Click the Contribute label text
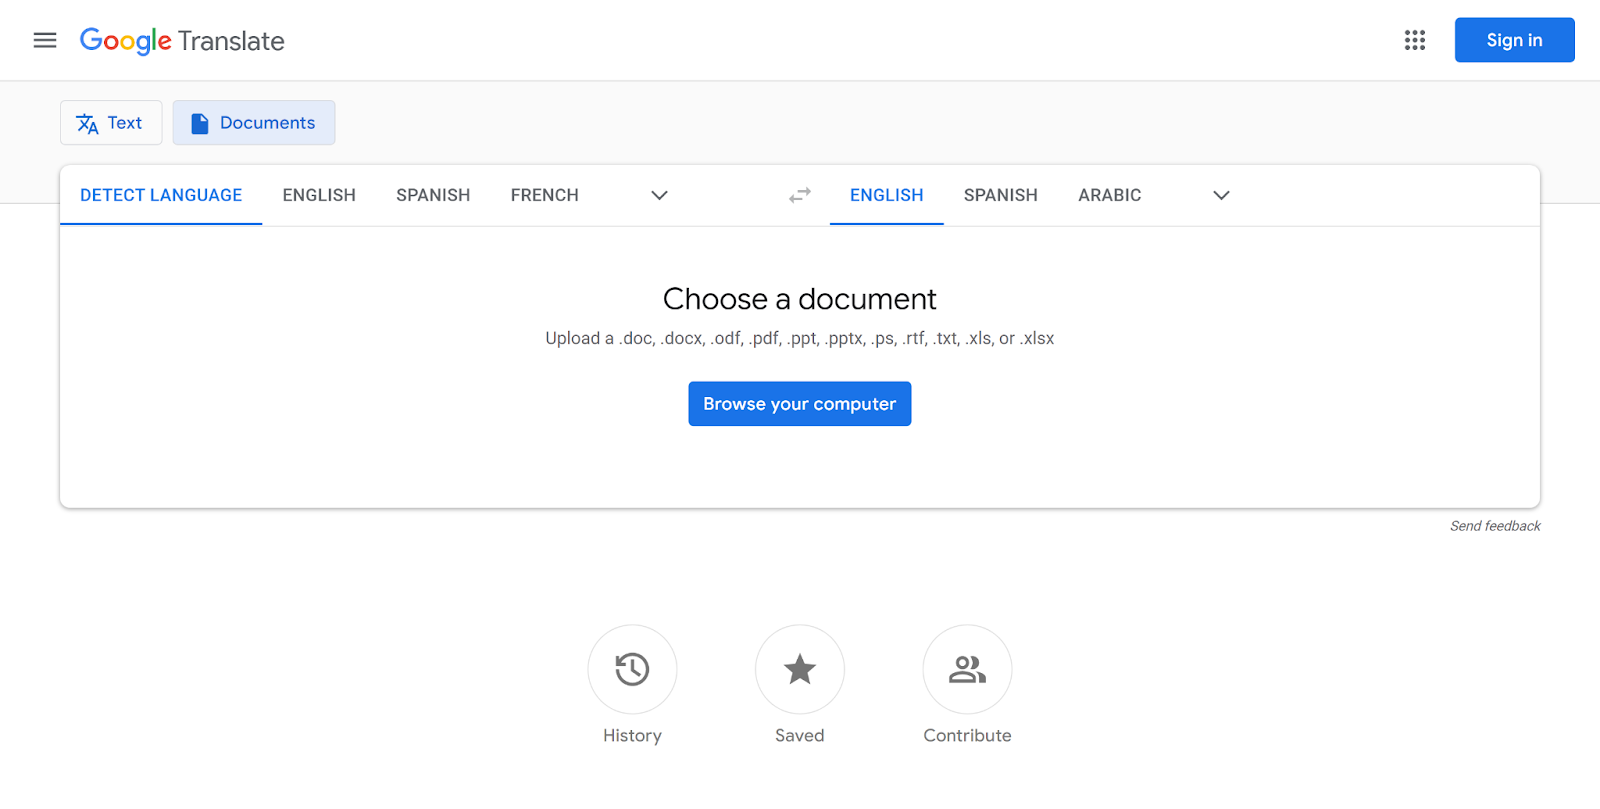 pos(967,736)
